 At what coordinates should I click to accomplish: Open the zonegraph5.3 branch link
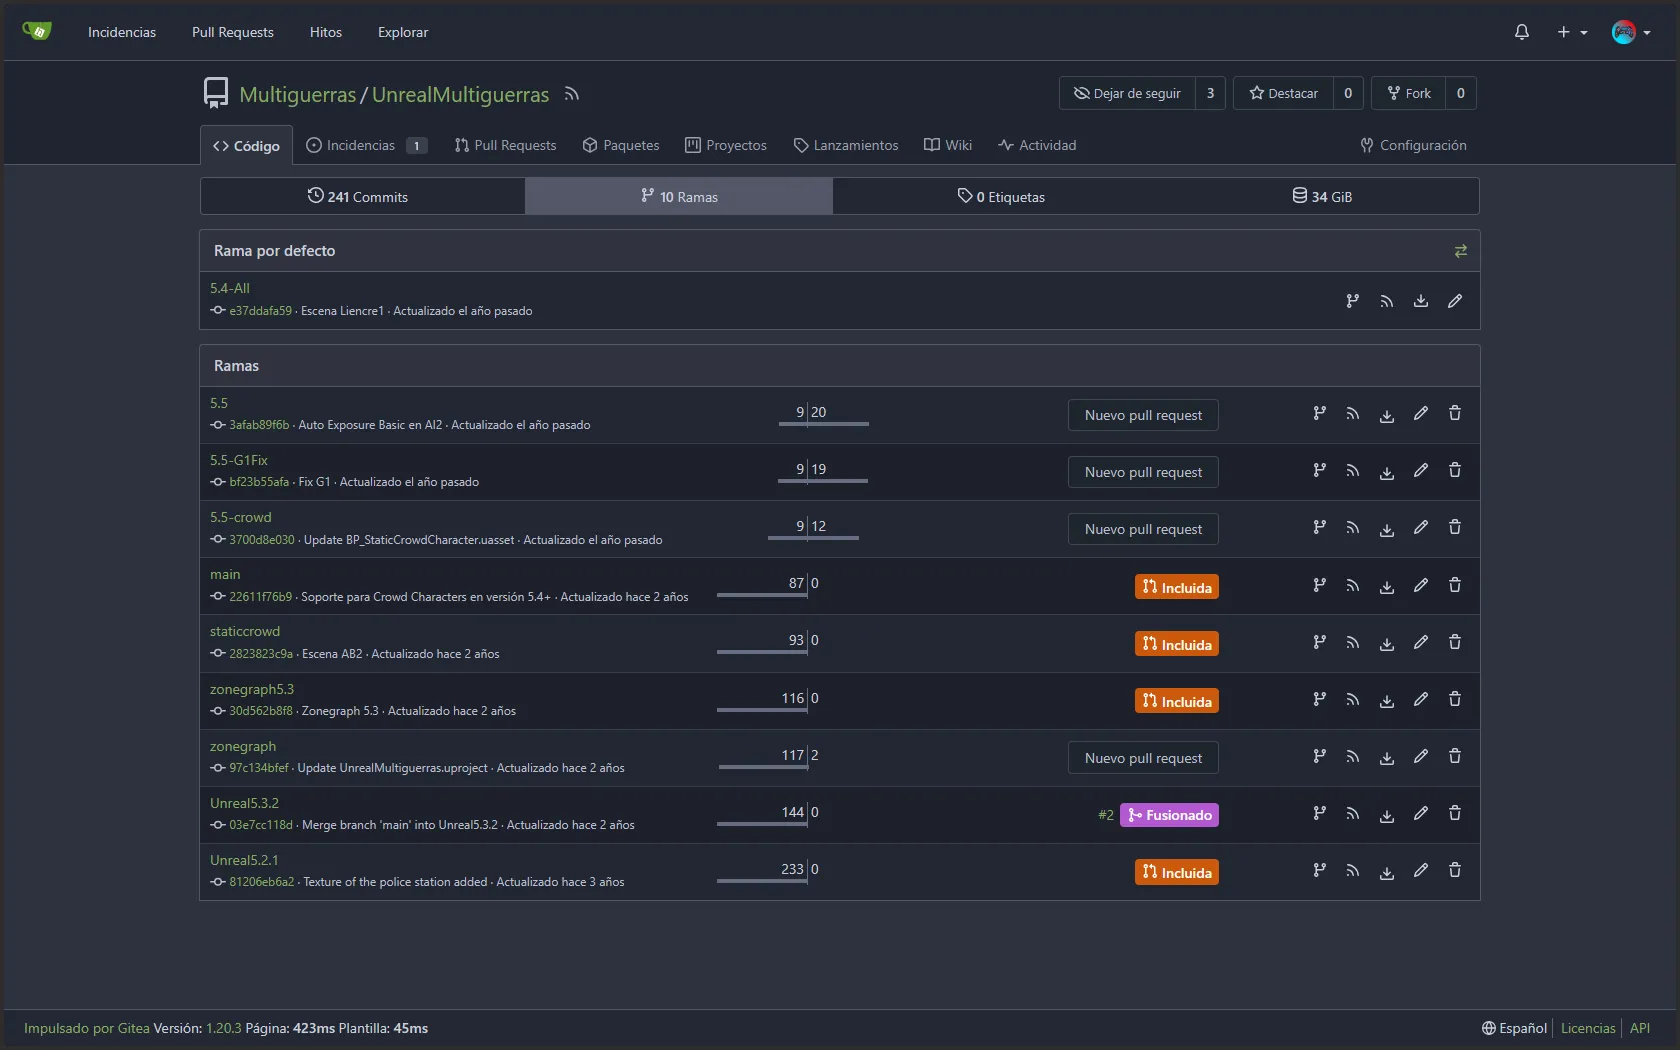[x=252, y=689]
